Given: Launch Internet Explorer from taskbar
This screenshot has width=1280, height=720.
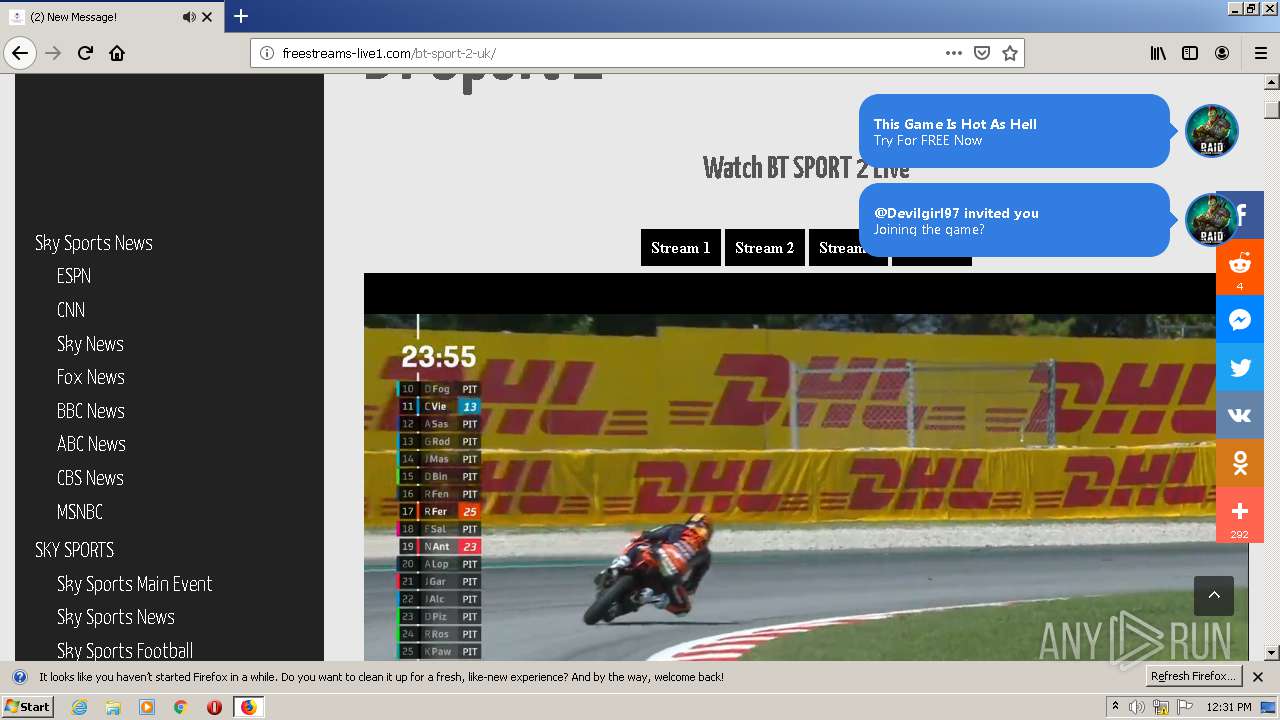Looking at the screenshot, I should pyautogui.click(x=80, y=707).
